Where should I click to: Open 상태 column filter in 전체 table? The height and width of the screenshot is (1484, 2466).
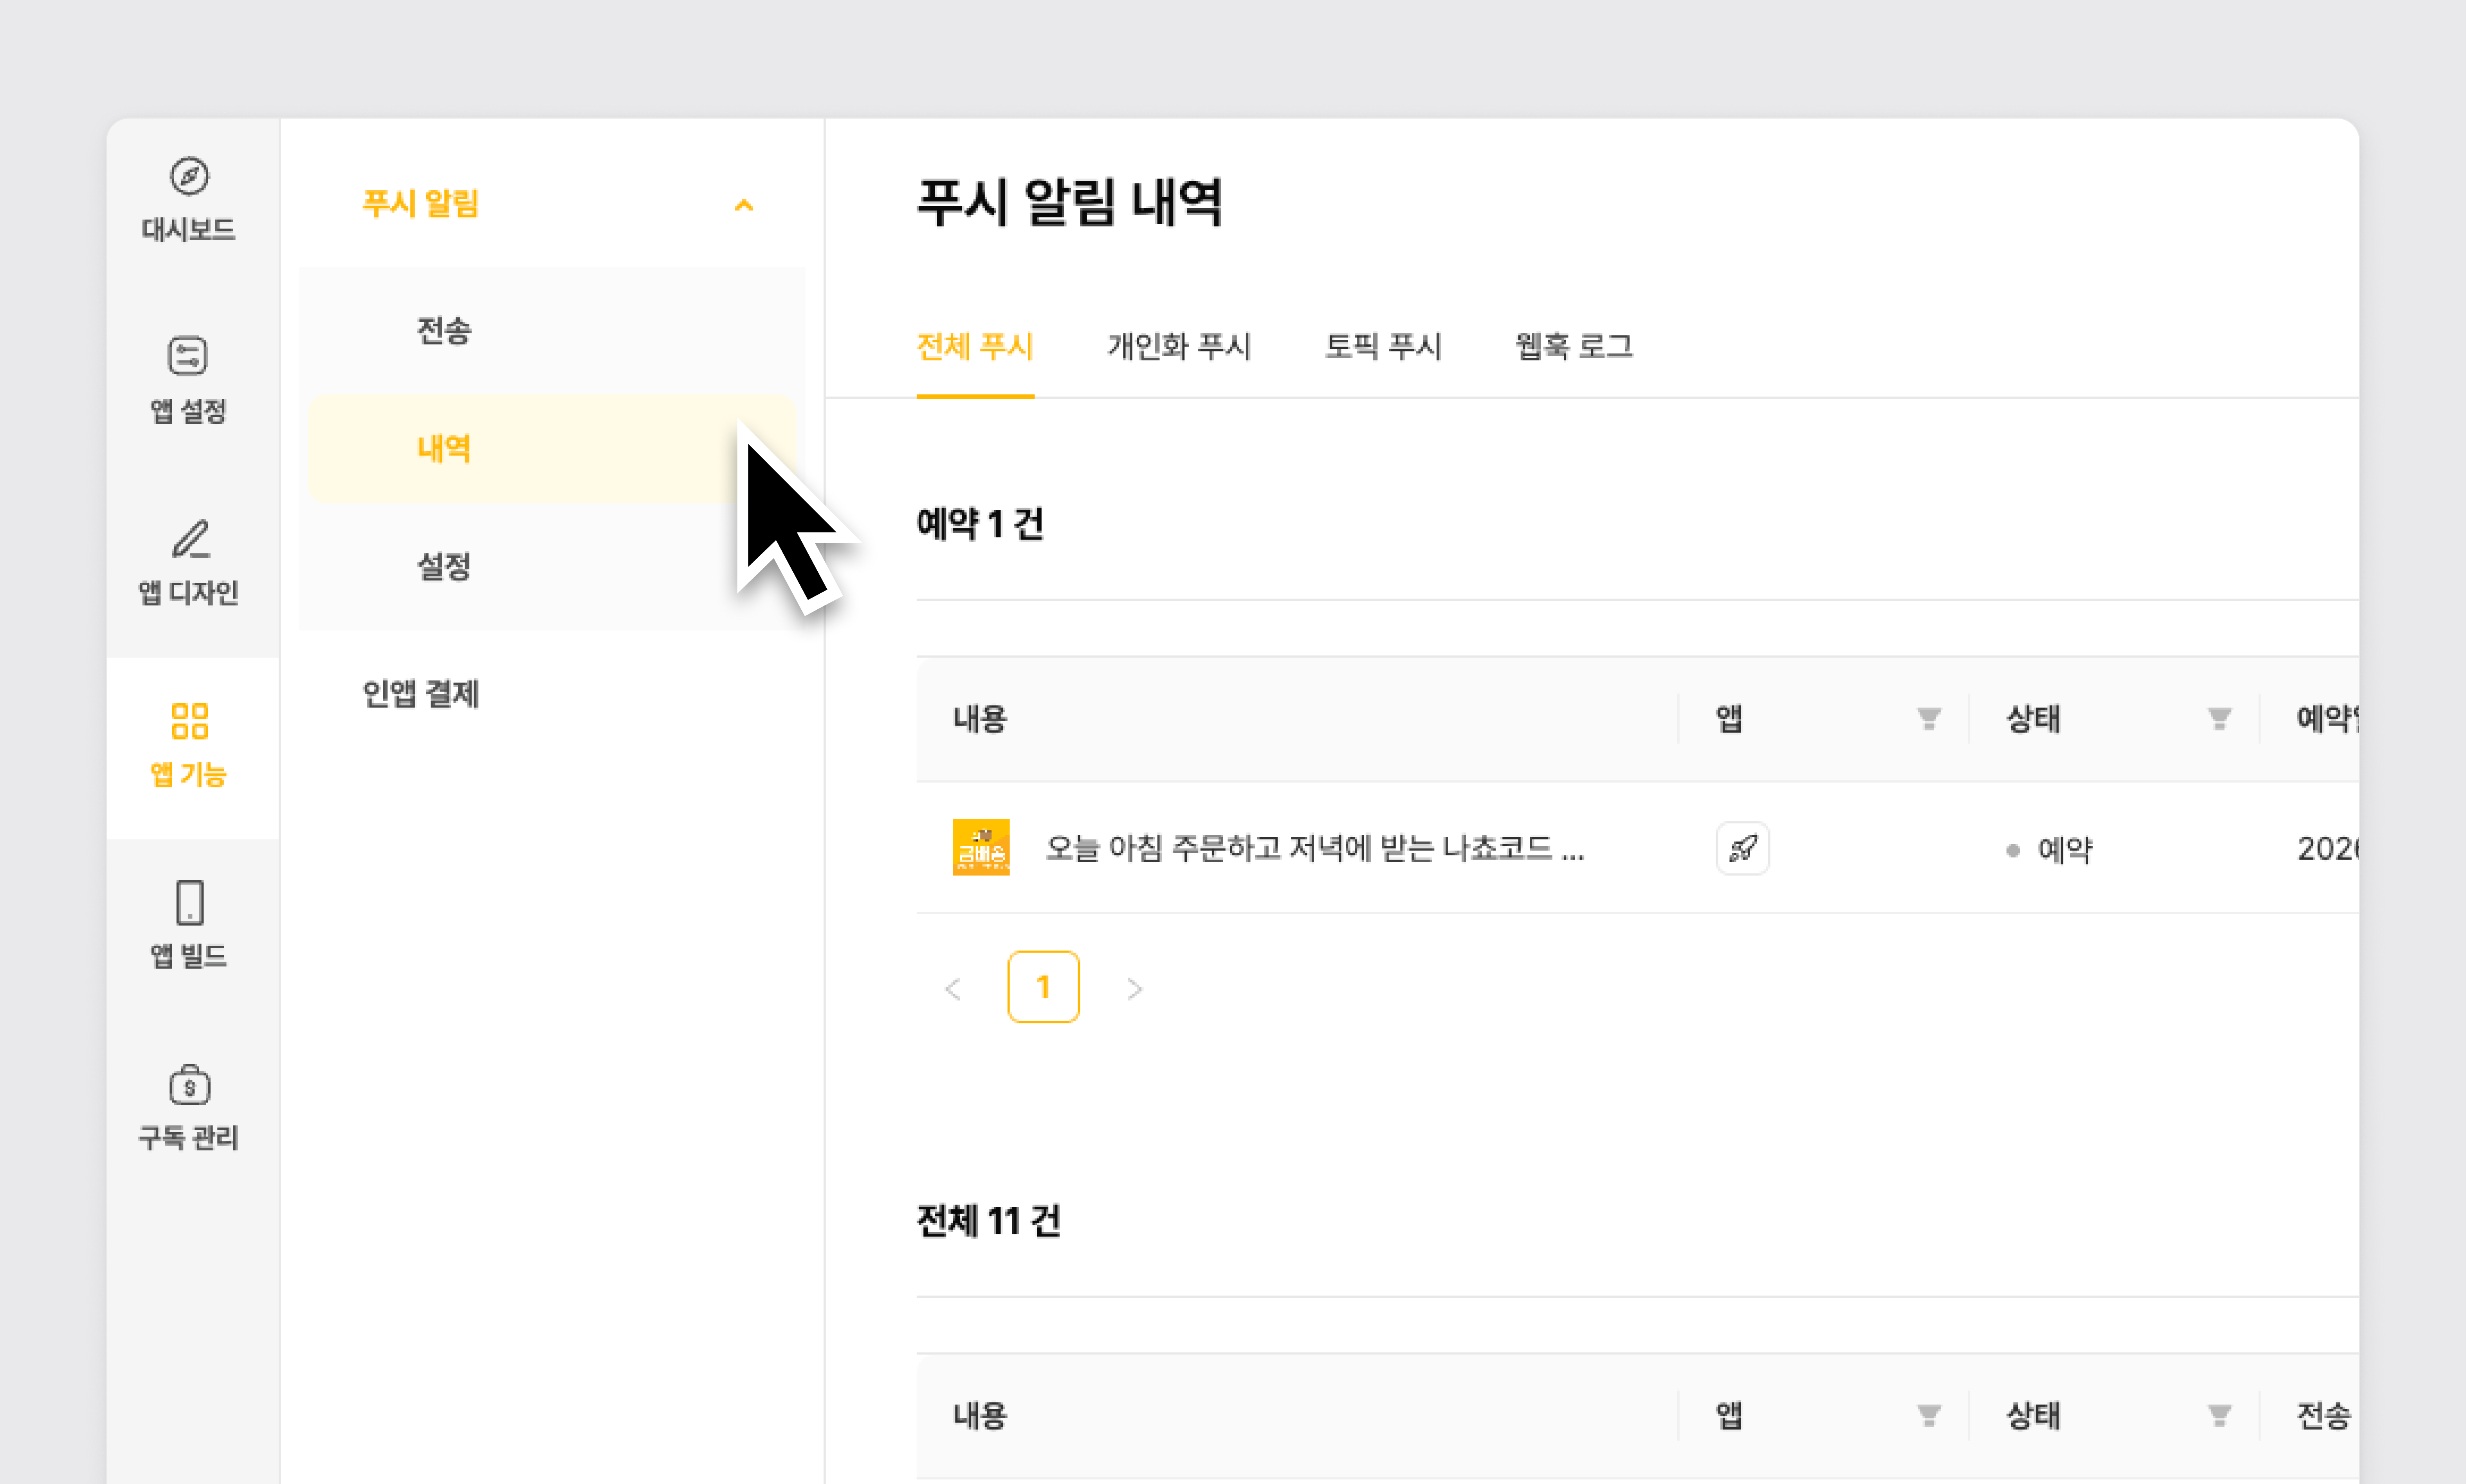(2219, 1415)
